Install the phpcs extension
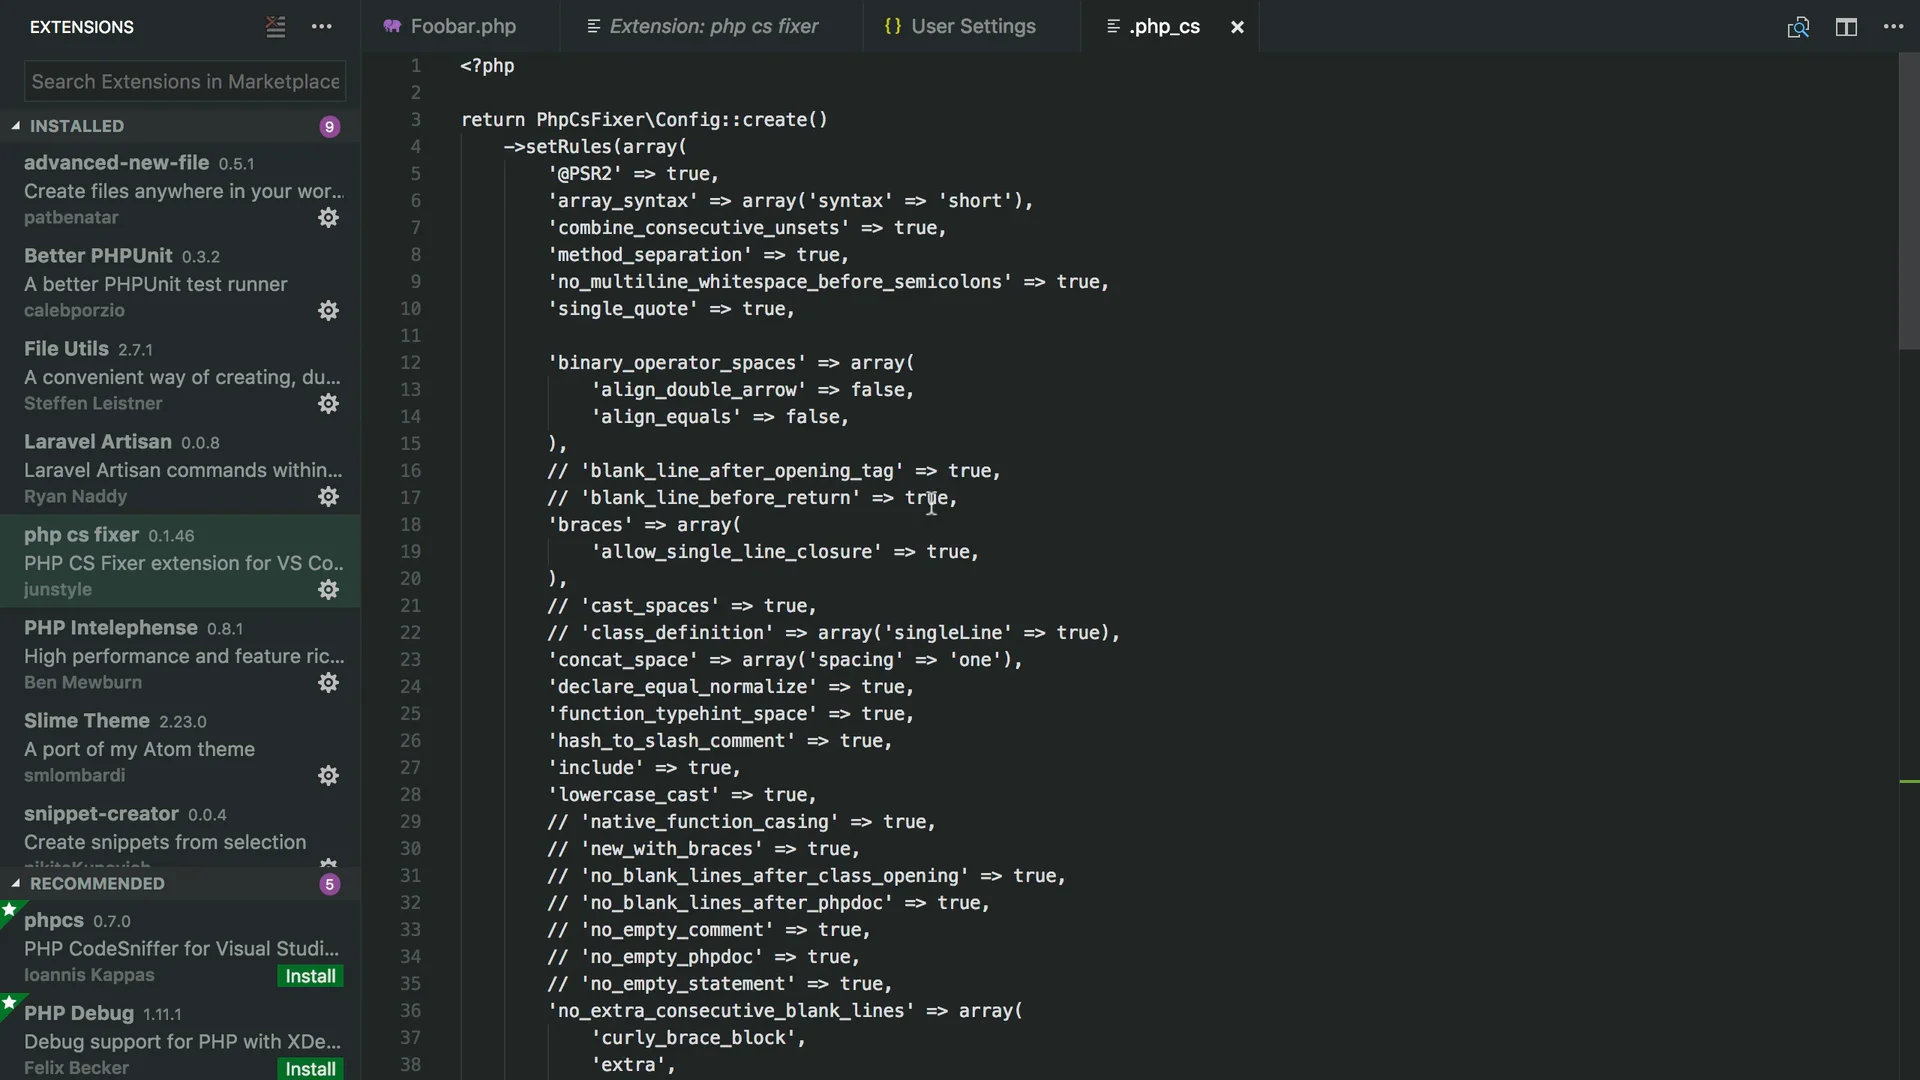This screenshot has height=1080, width=1920. 310,976
